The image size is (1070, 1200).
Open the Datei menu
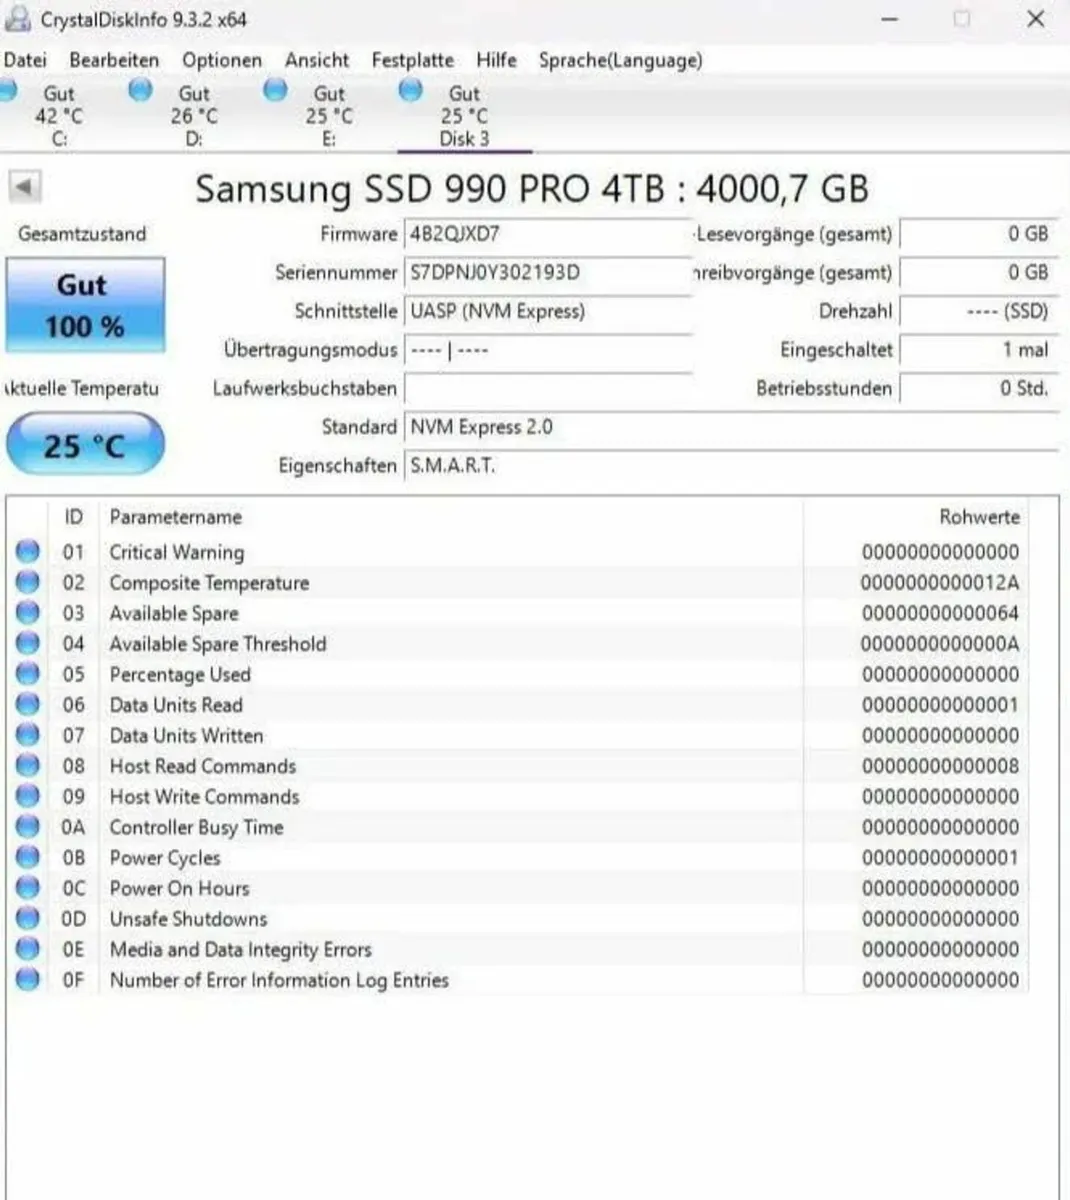(x=25, y=60)
